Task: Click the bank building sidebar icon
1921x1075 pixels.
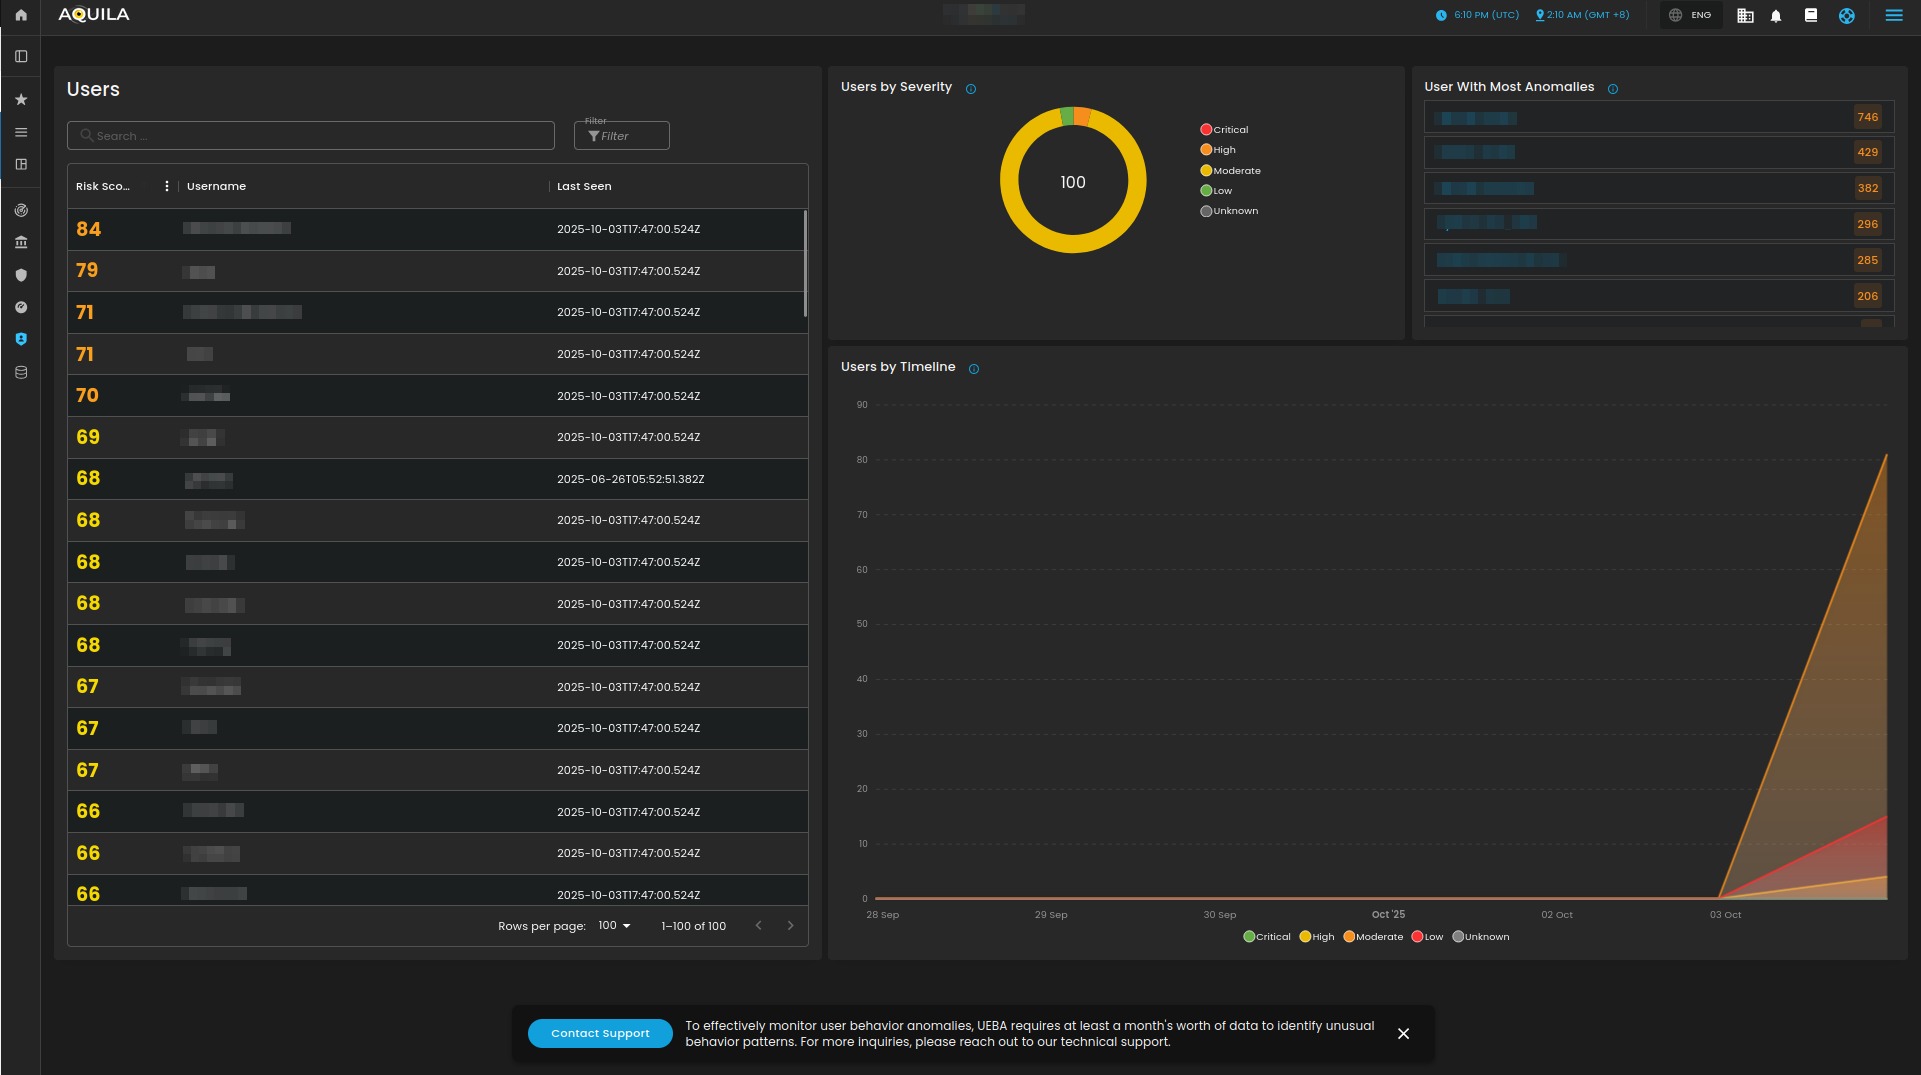Action: click(x=21, y=243)
